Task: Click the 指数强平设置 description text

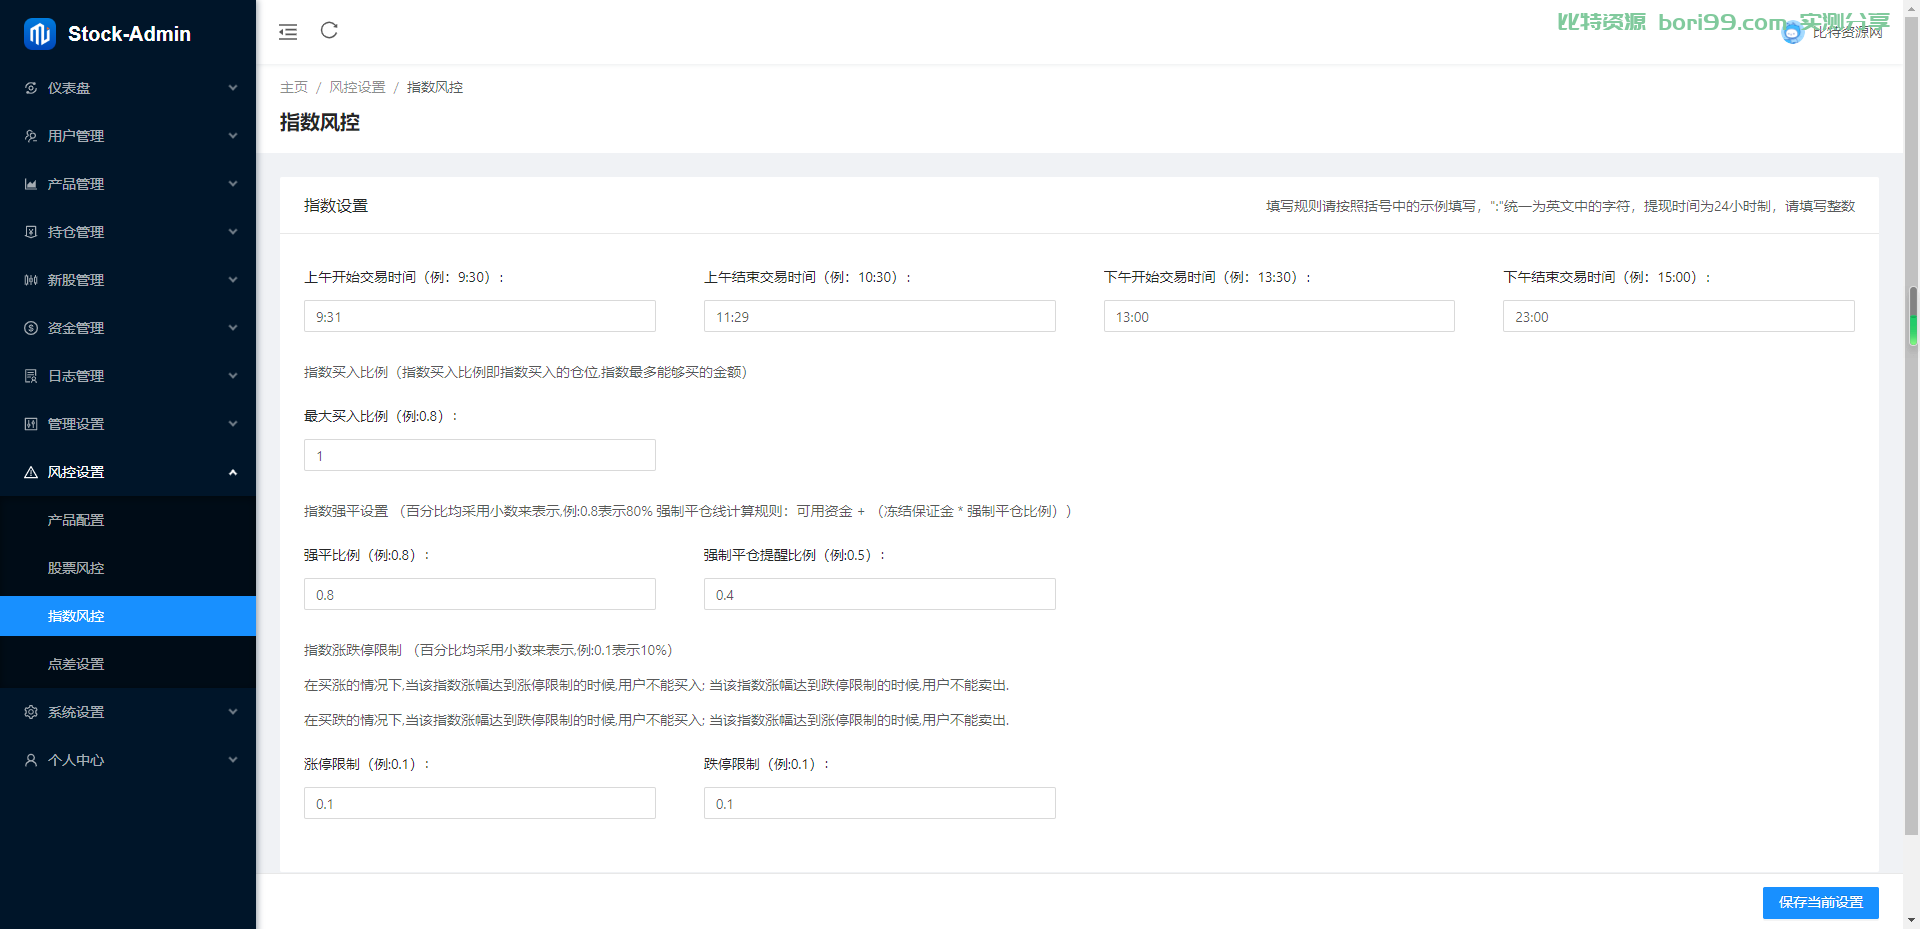Action: [x=688, y=511]
